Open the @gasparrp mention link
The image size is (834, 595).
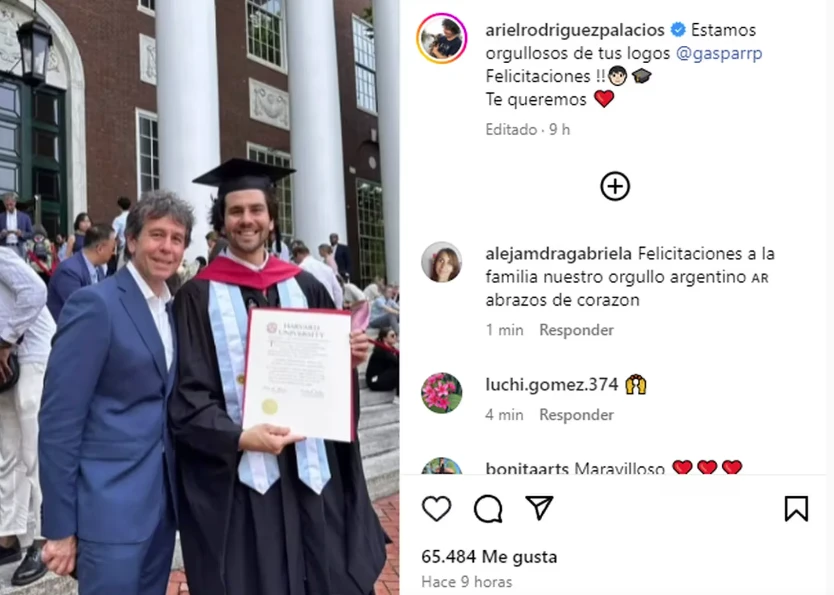tap(719, 53)
